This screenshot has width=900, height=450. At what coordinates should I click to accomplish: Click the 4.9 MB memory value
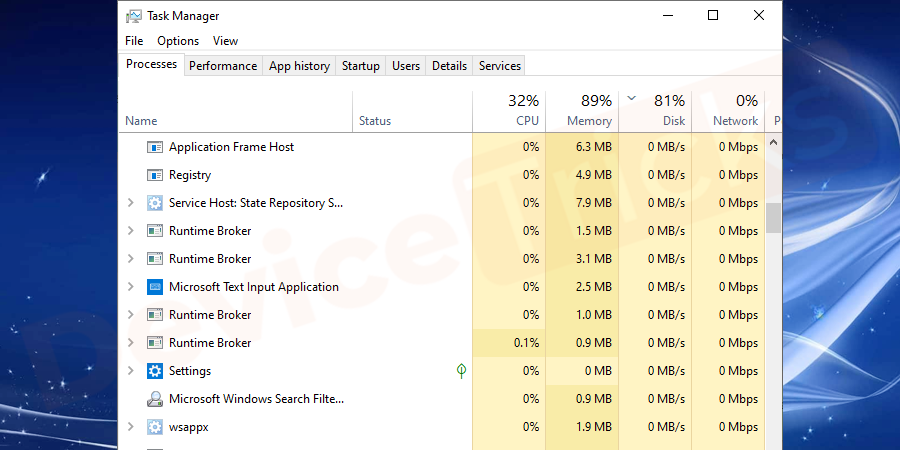click(593, 175)
